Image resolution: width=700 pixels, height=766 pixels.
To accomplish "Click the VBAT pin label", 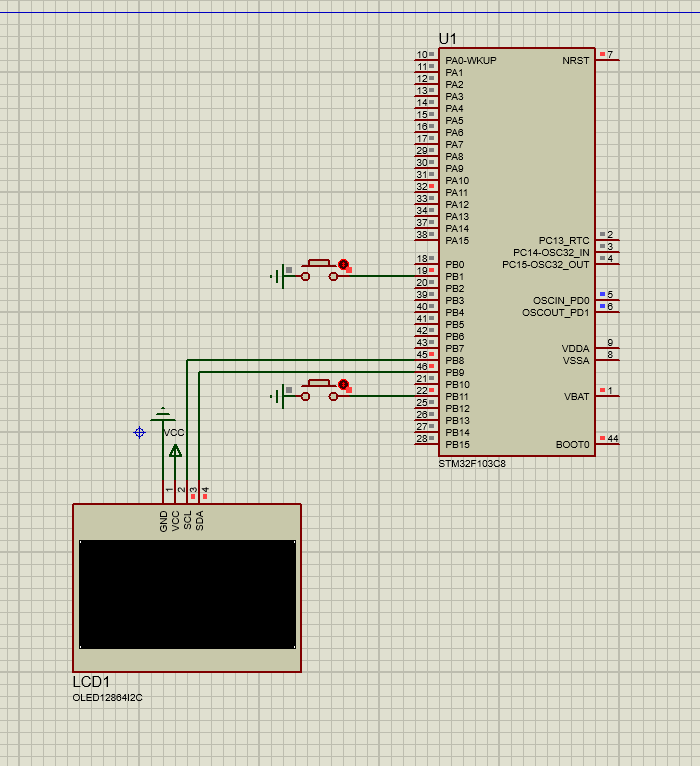I will [x=576, y=397].
